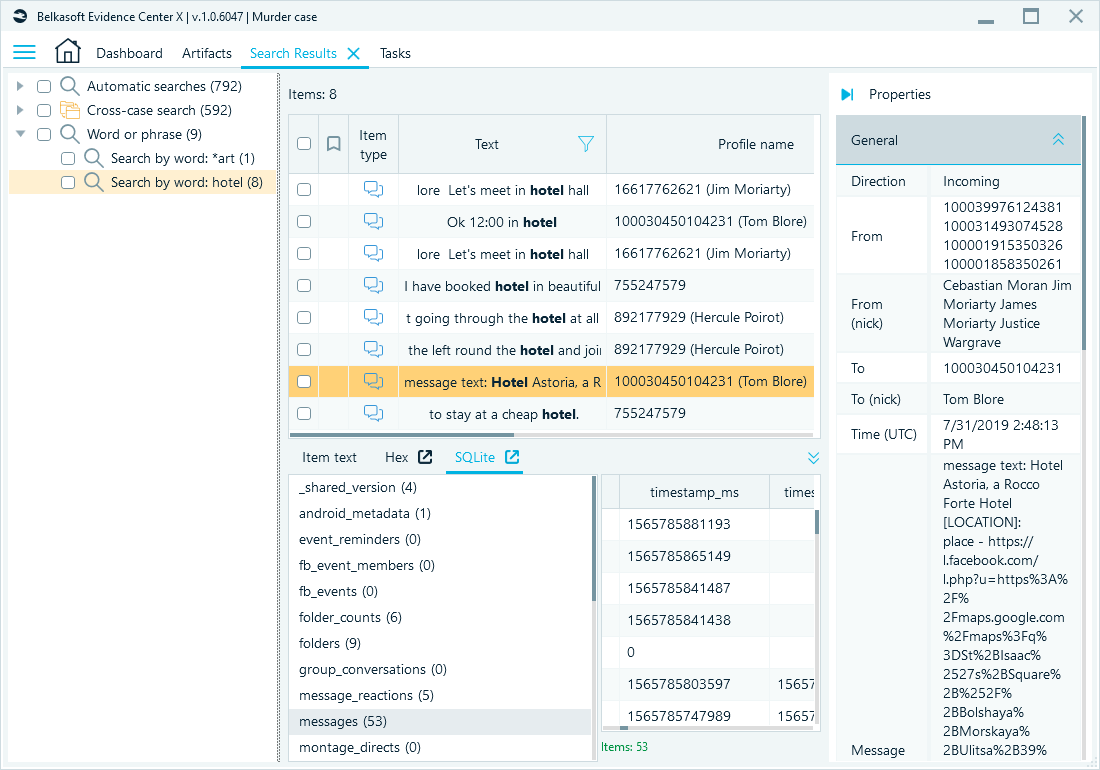1100x770 pixels.
Task: Check the Word or phrase checkbox
Action: click(44, 134)
